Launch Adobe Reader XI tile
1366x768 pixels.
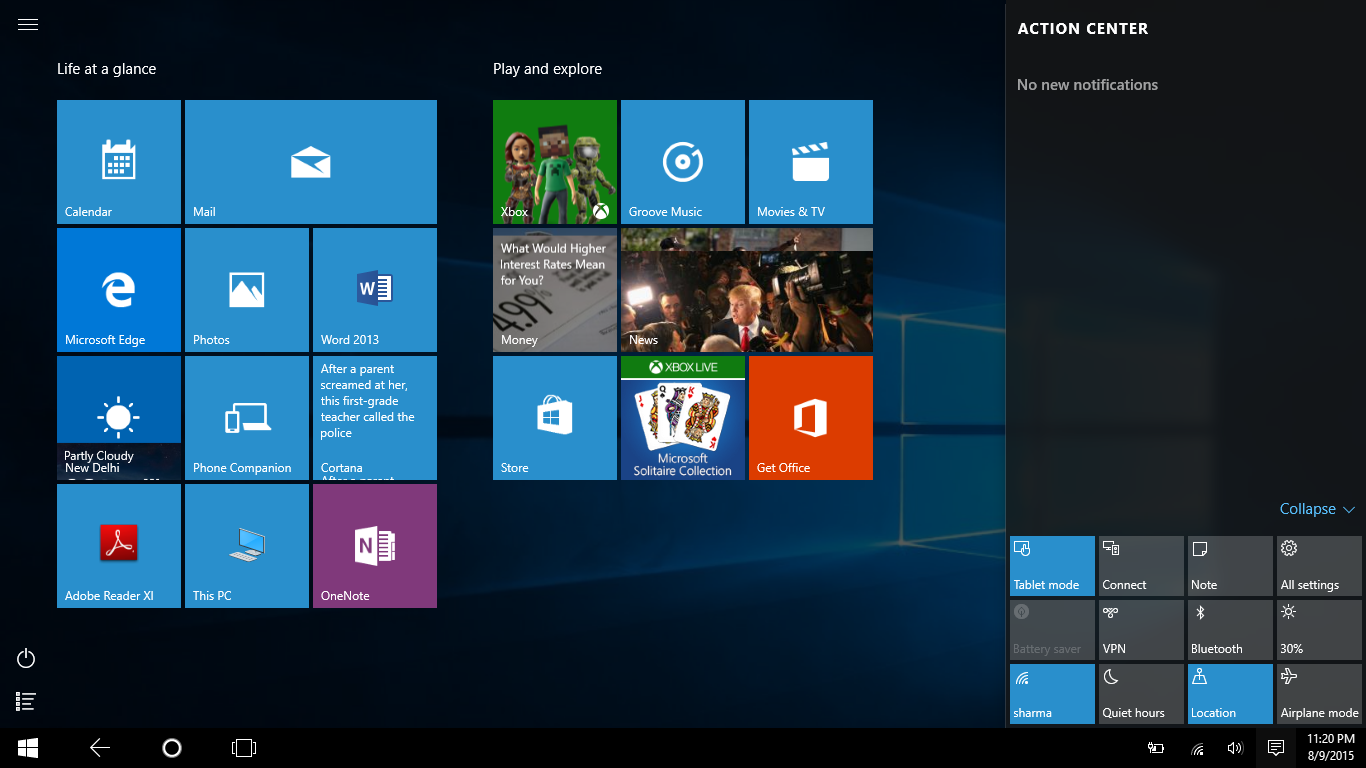tap(119, 546)
